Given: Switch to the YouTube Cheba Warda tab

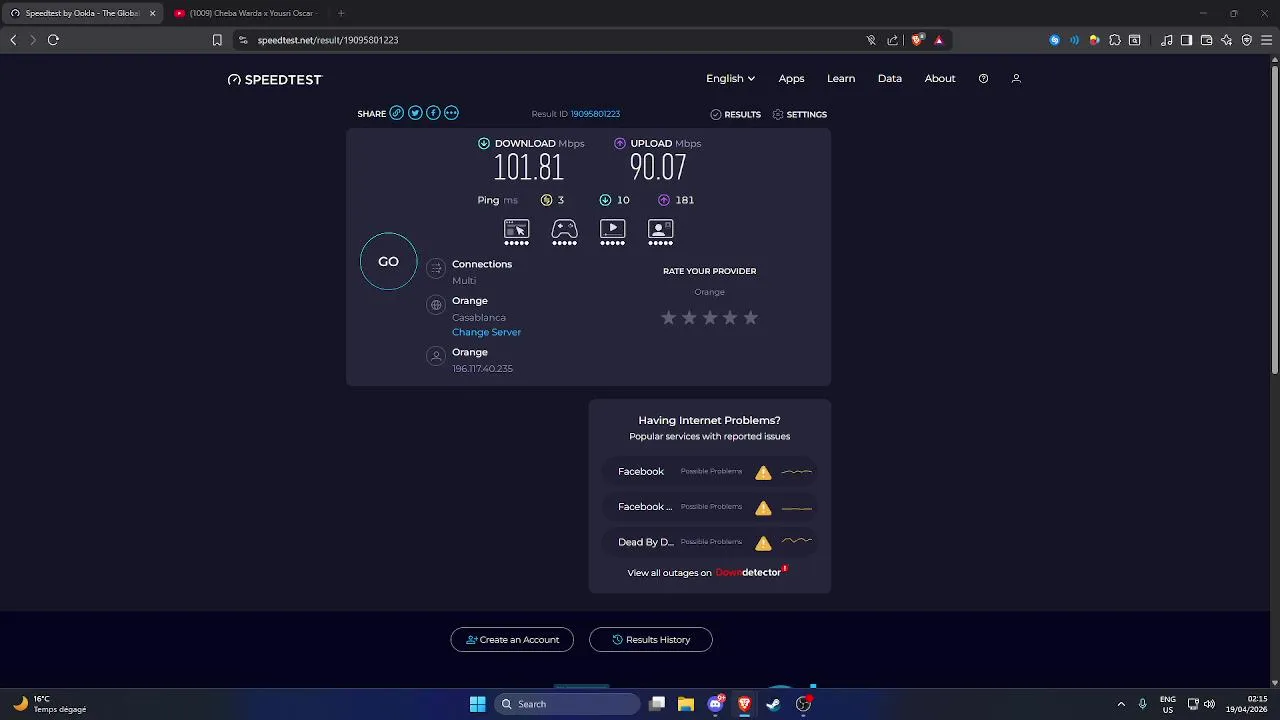Looking at the screenshot, I should coord(245,13).
